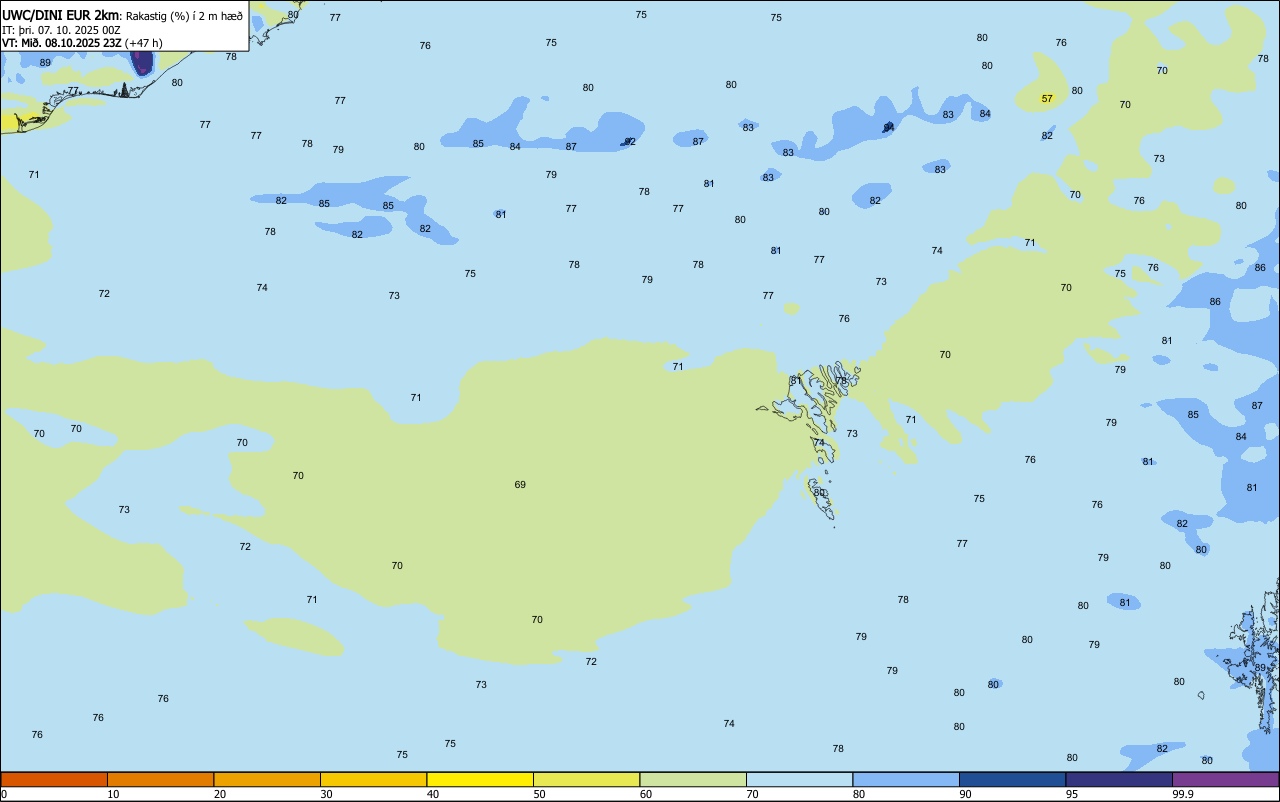Click the "95" legend tick label

(x=1072, y=794)
